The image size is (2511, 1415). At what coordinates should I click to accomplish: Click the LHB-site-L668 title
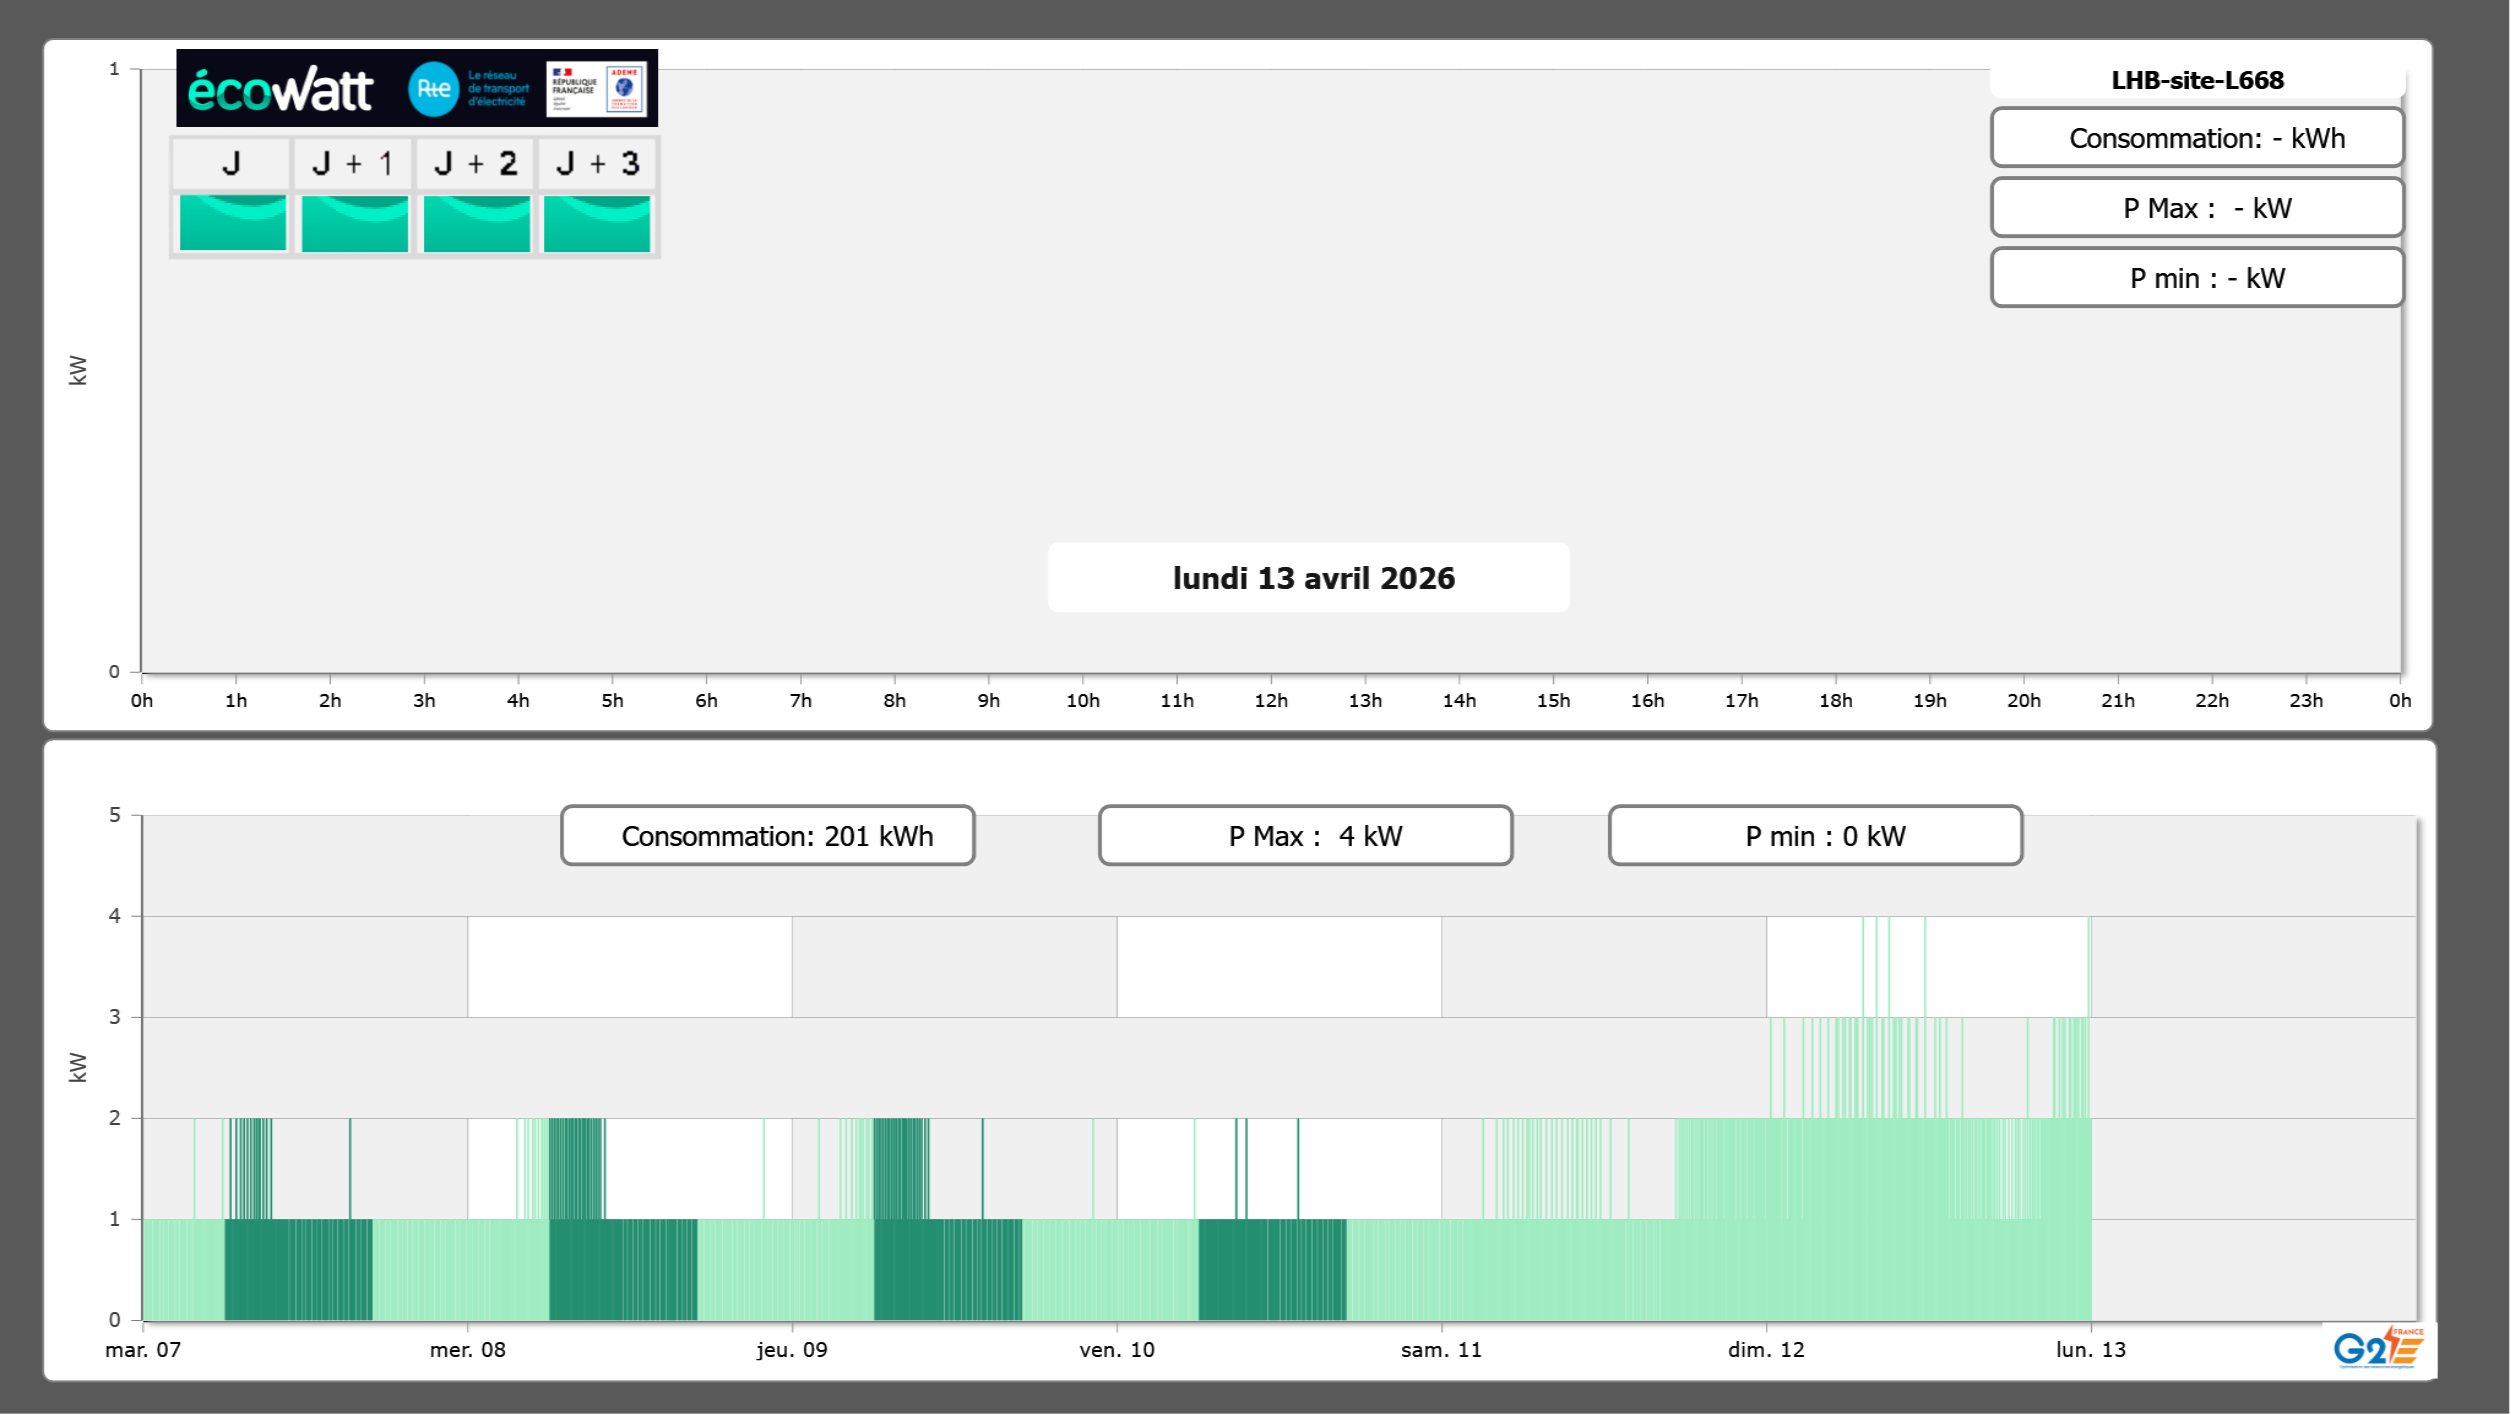click(2197, 80)
